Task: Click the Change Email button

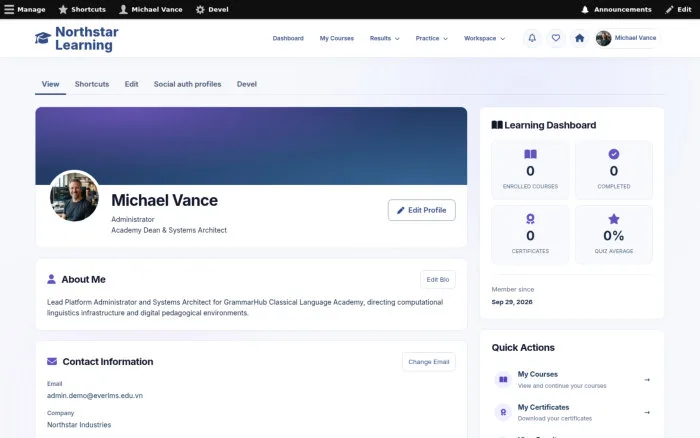Action: [429, 362]
